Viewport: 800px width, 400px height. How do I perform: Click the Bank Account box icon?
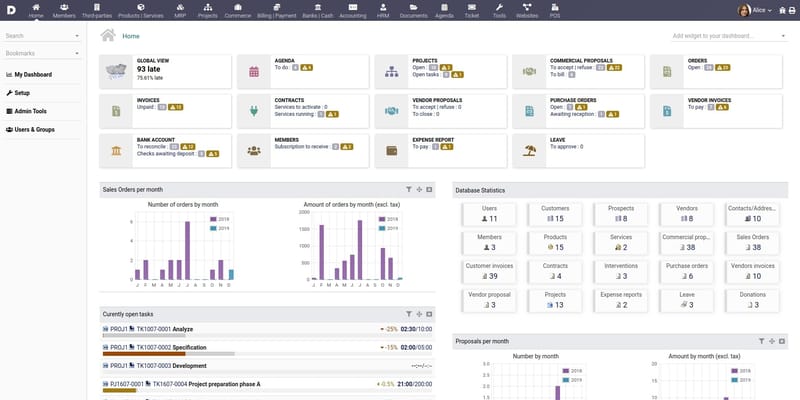click(116, 151)
